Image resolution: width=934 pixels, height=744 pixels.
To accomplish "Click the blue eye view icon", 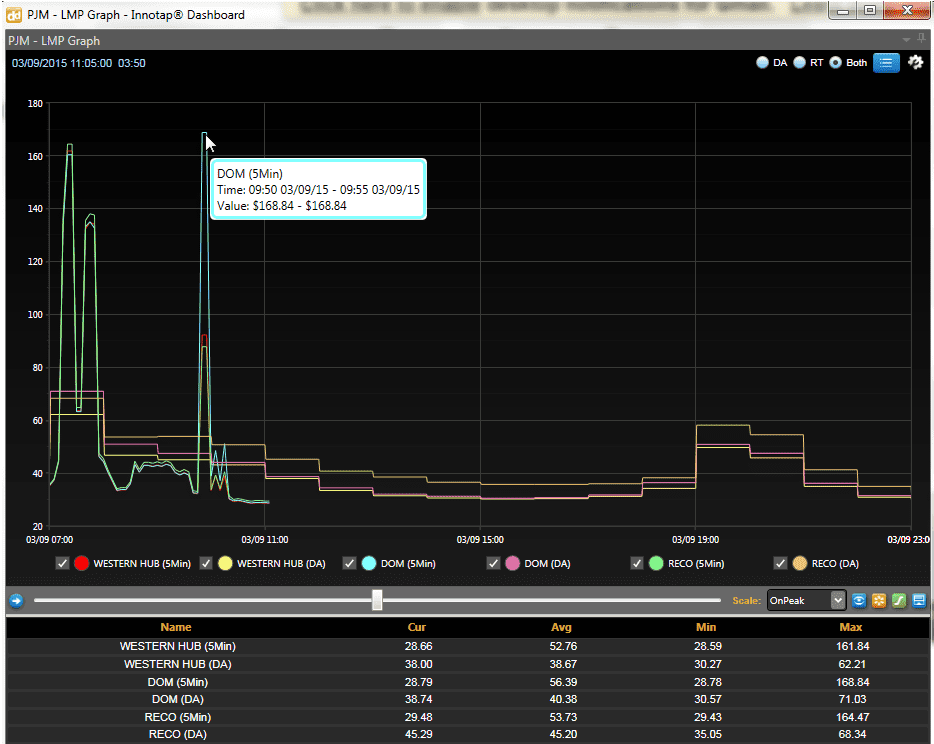I will (x=859, y=600).
